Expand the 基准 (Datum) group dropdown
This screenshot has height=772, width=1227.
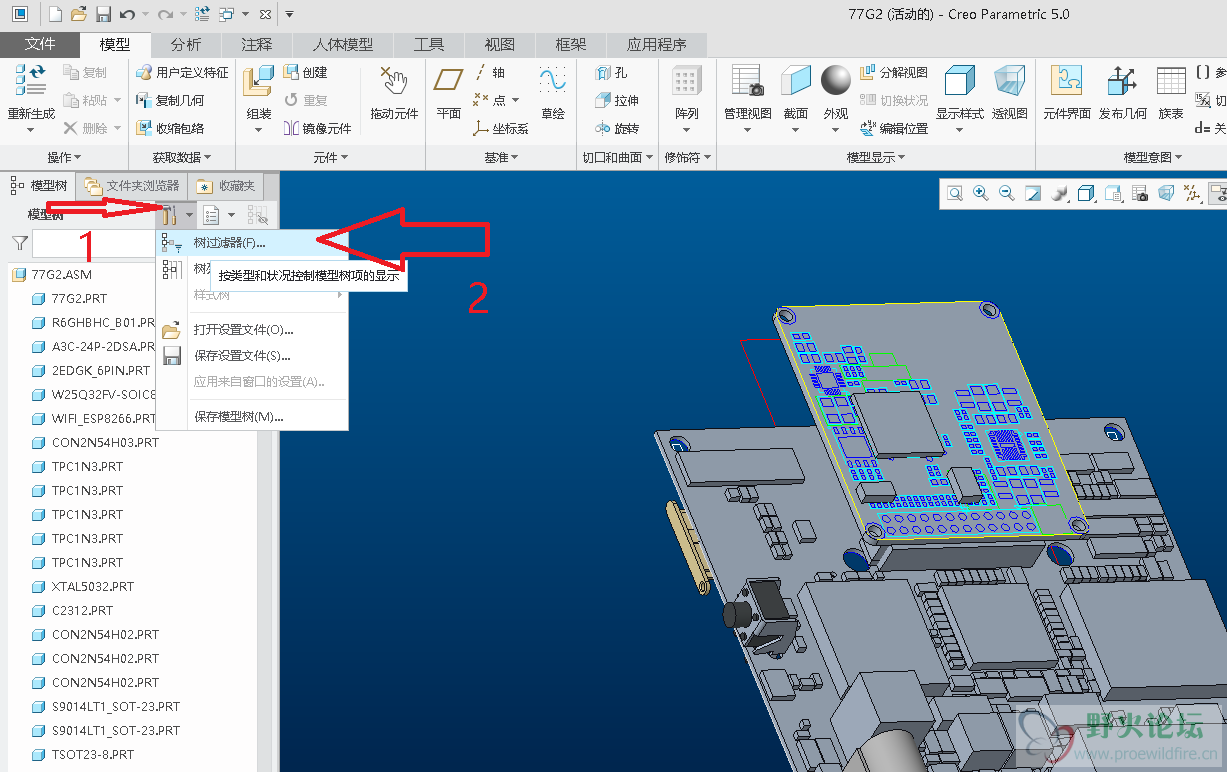pyautogui.click(x=502, y=157)
